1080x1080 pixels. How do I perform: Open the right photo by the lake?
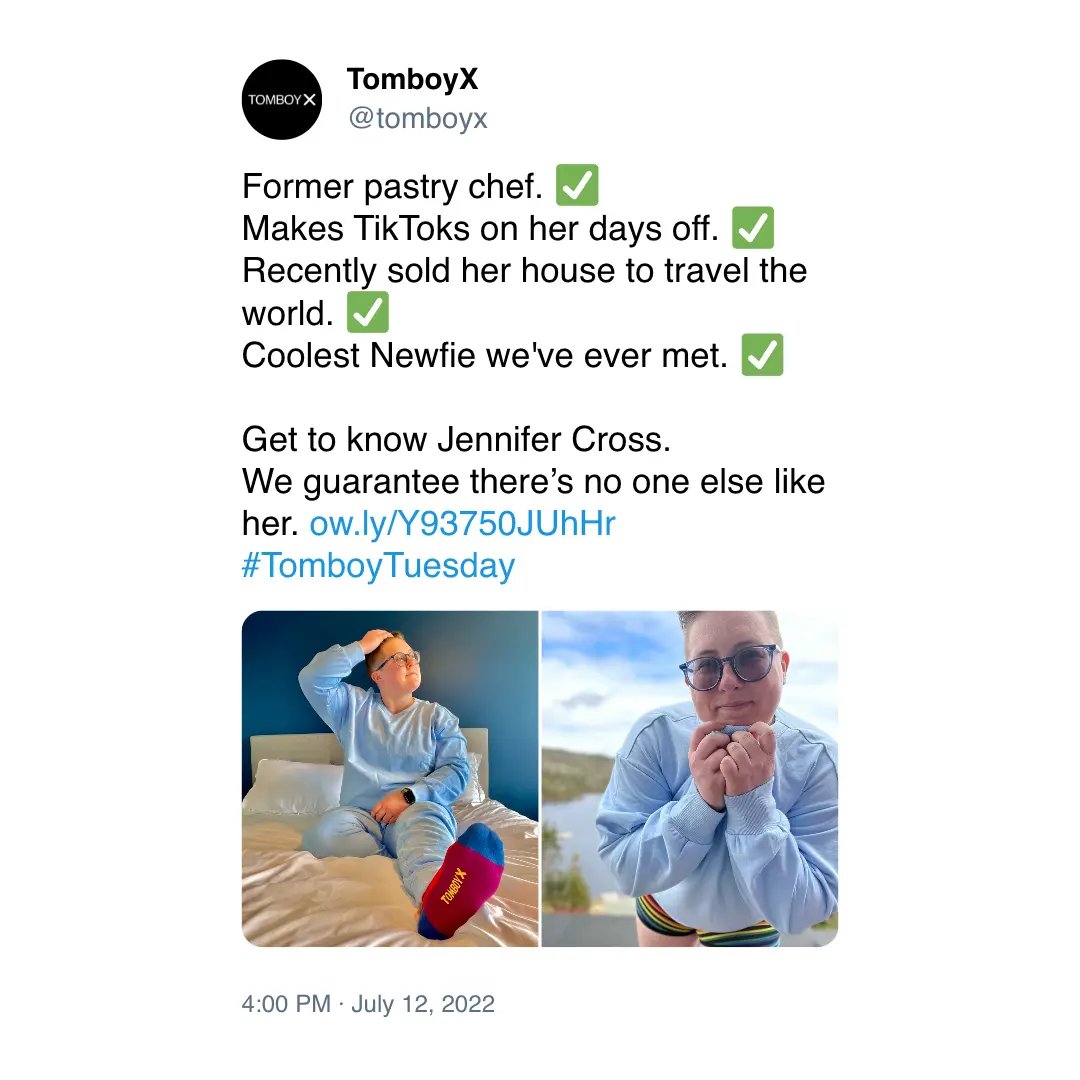[690, 778]
